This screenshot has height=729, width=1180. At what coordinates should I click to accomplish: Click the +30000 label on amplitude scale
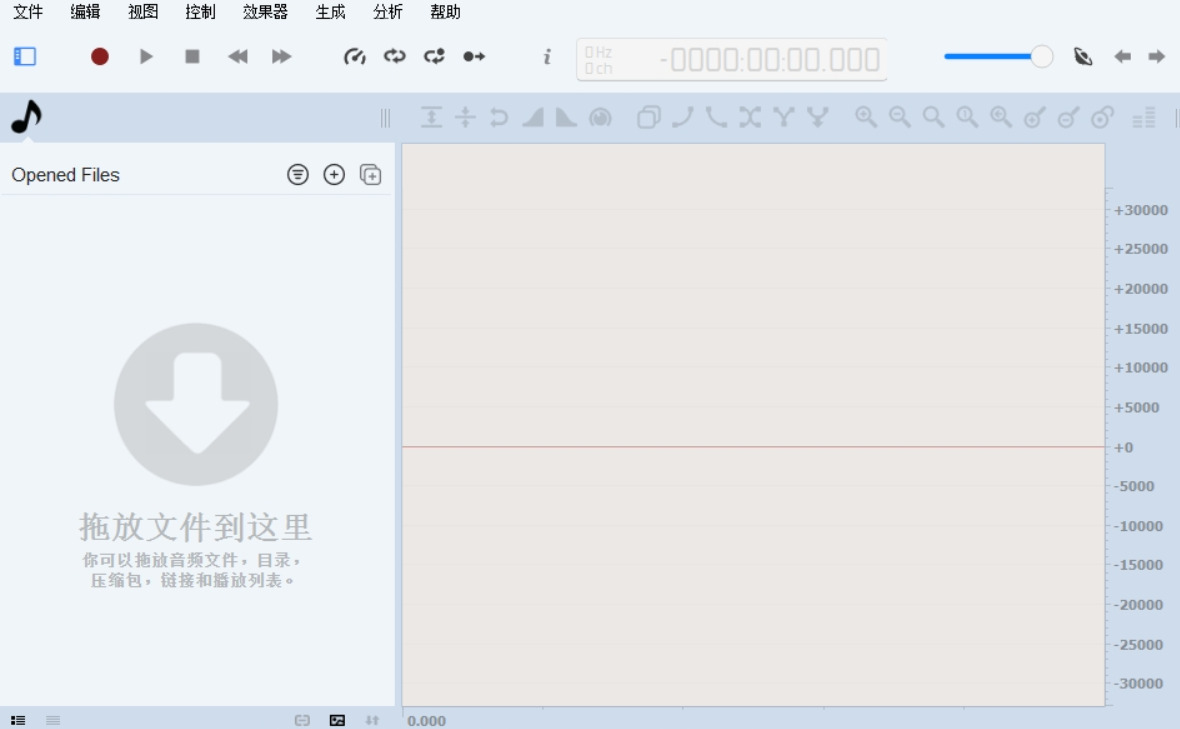pyautogui.click(x=1141, y=210)
